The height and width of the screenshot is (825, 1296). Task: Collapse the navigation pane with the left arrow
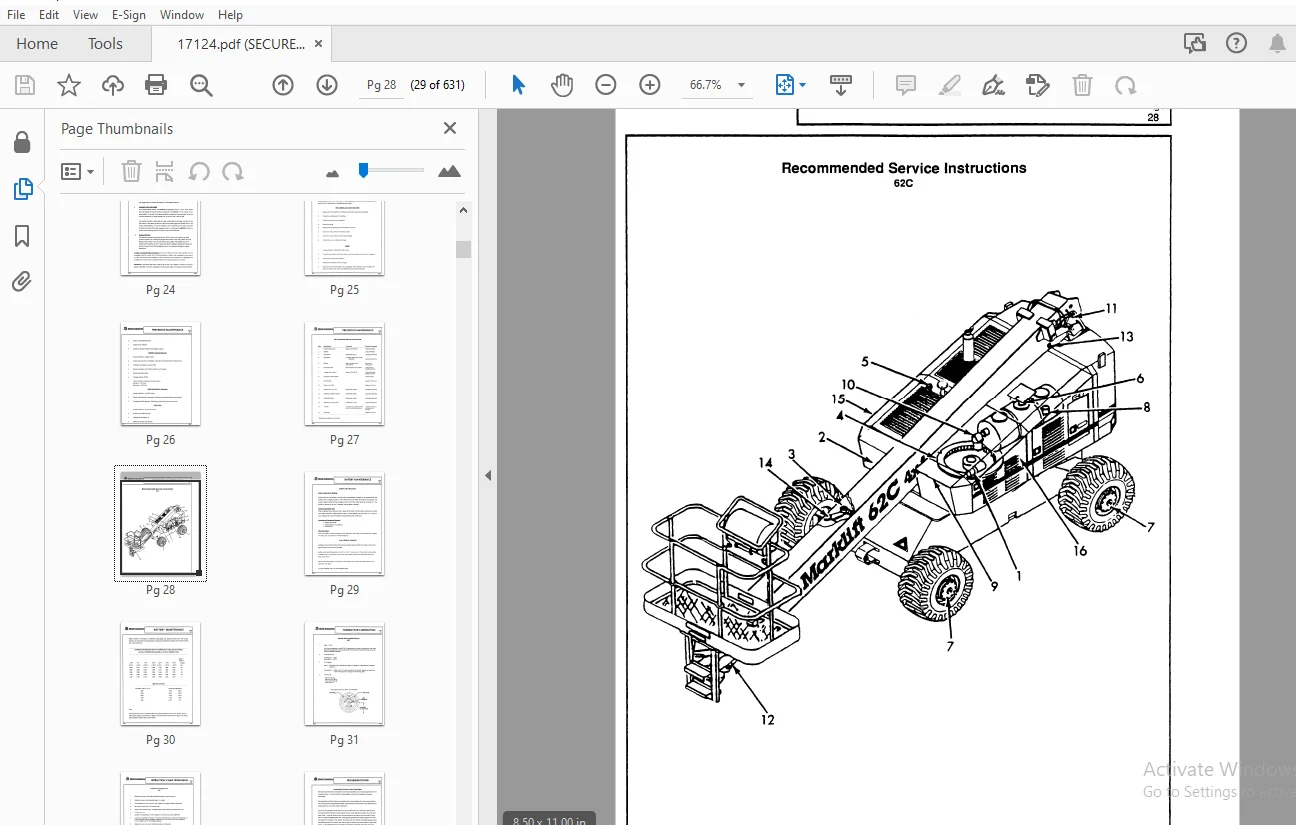(488, 476)
